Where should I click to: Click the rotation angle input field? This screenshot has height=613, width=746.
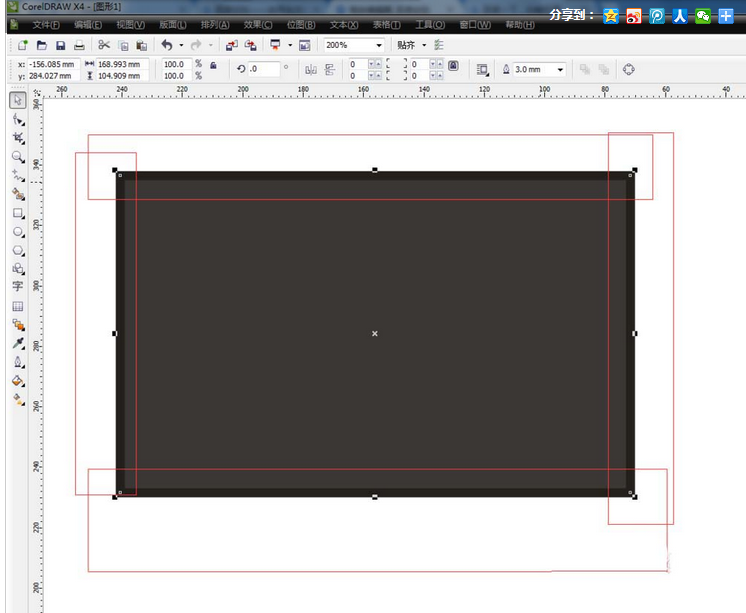264,69
